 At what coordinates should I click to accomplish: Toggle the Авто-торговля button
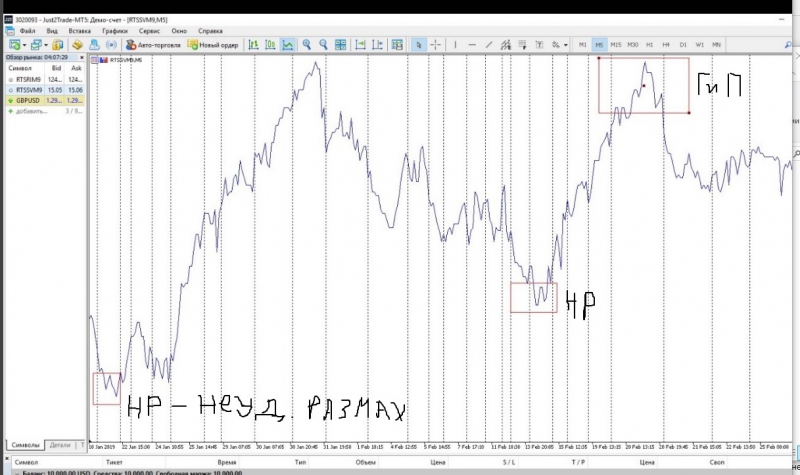153,45
